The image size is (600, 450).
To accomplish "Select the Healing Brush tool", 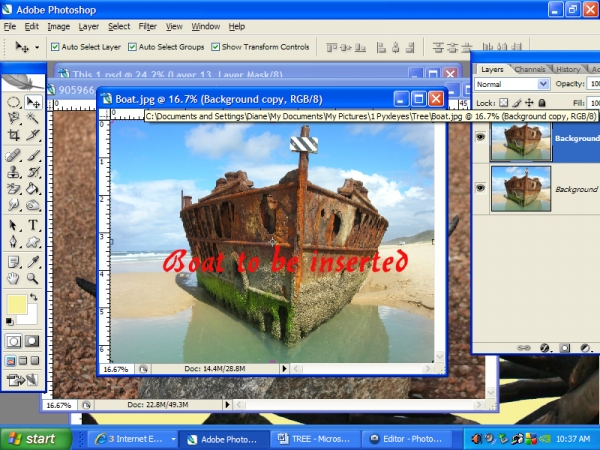I will click(13, 155).
